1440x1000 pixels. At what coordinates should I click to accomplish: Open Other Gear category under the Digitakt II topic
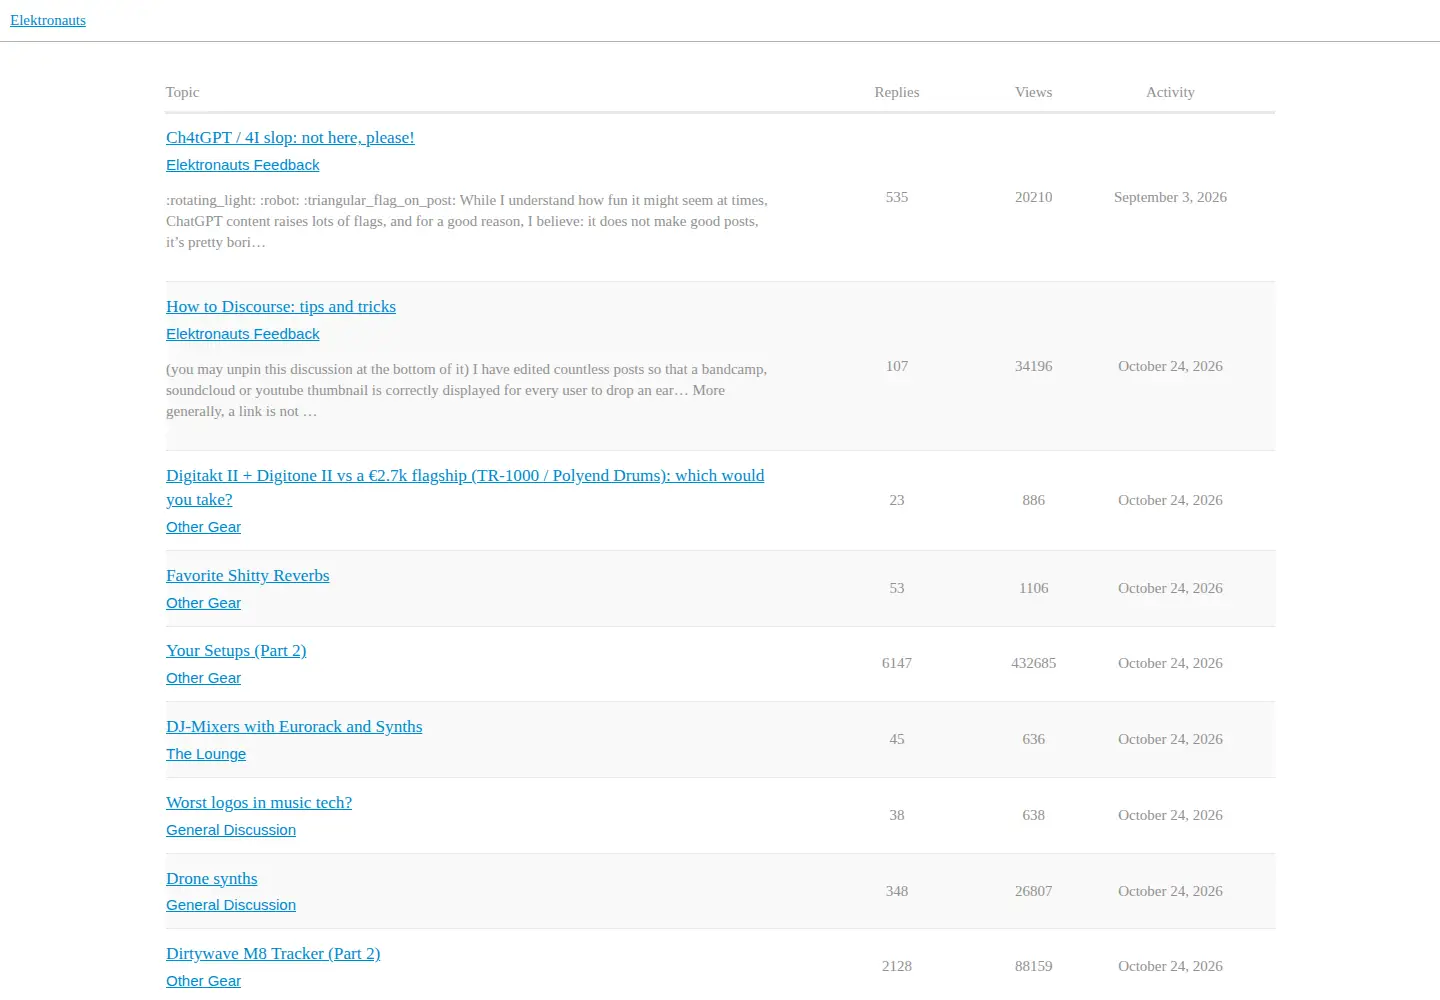(x=204, y=527)
